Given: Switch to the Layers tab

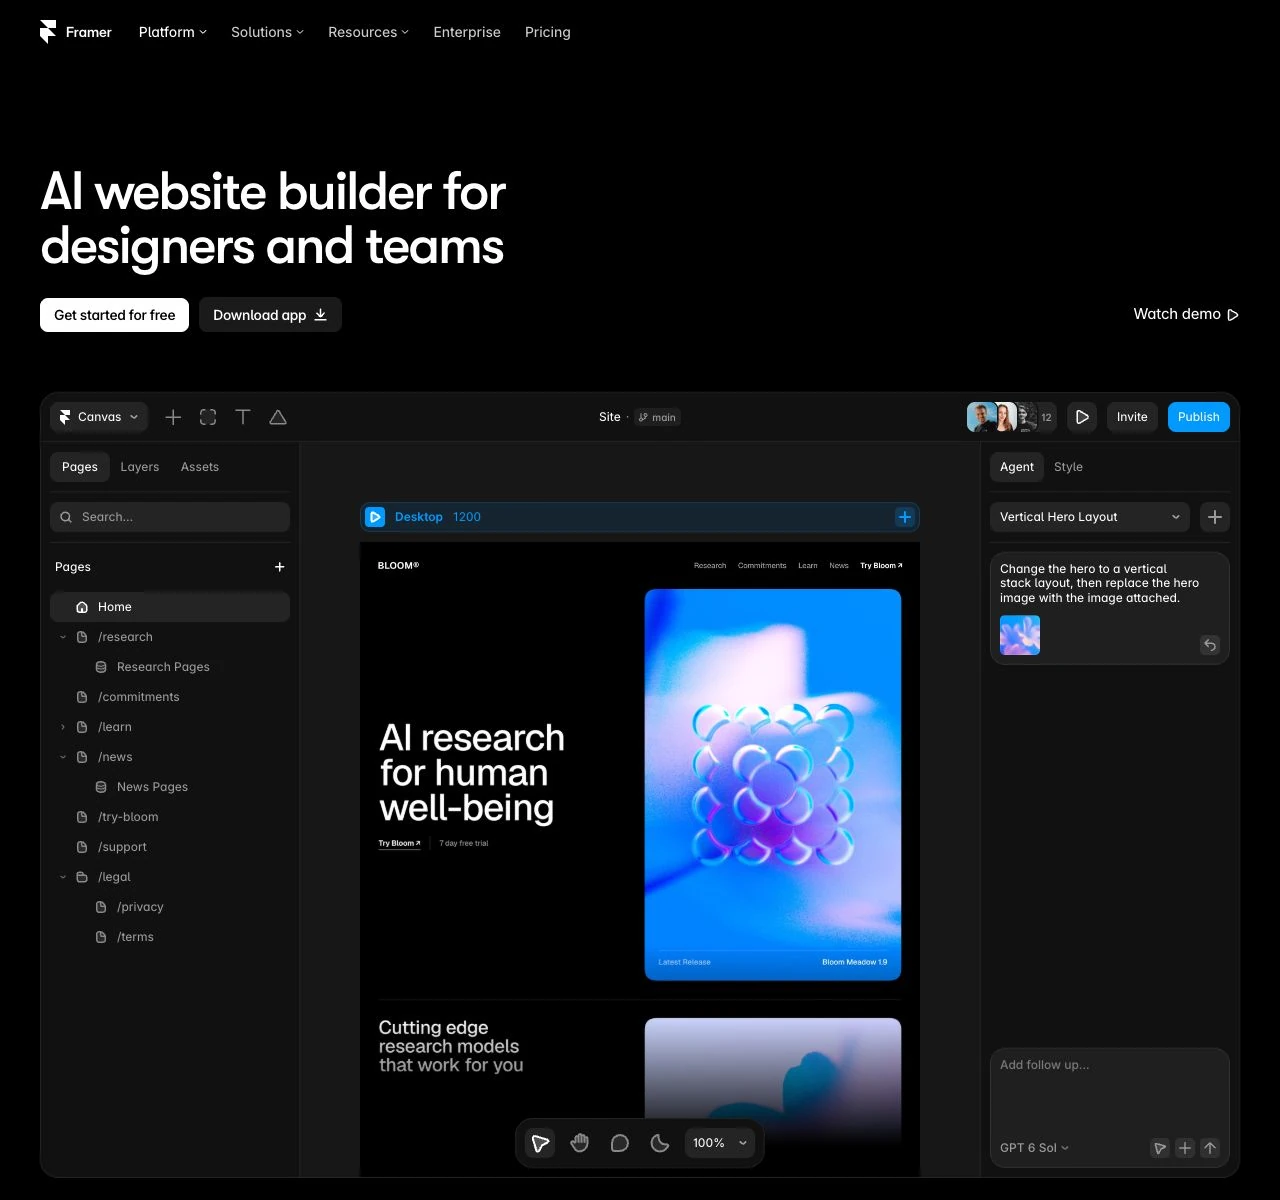Looking at the screenshot, I should coord(140,467).
